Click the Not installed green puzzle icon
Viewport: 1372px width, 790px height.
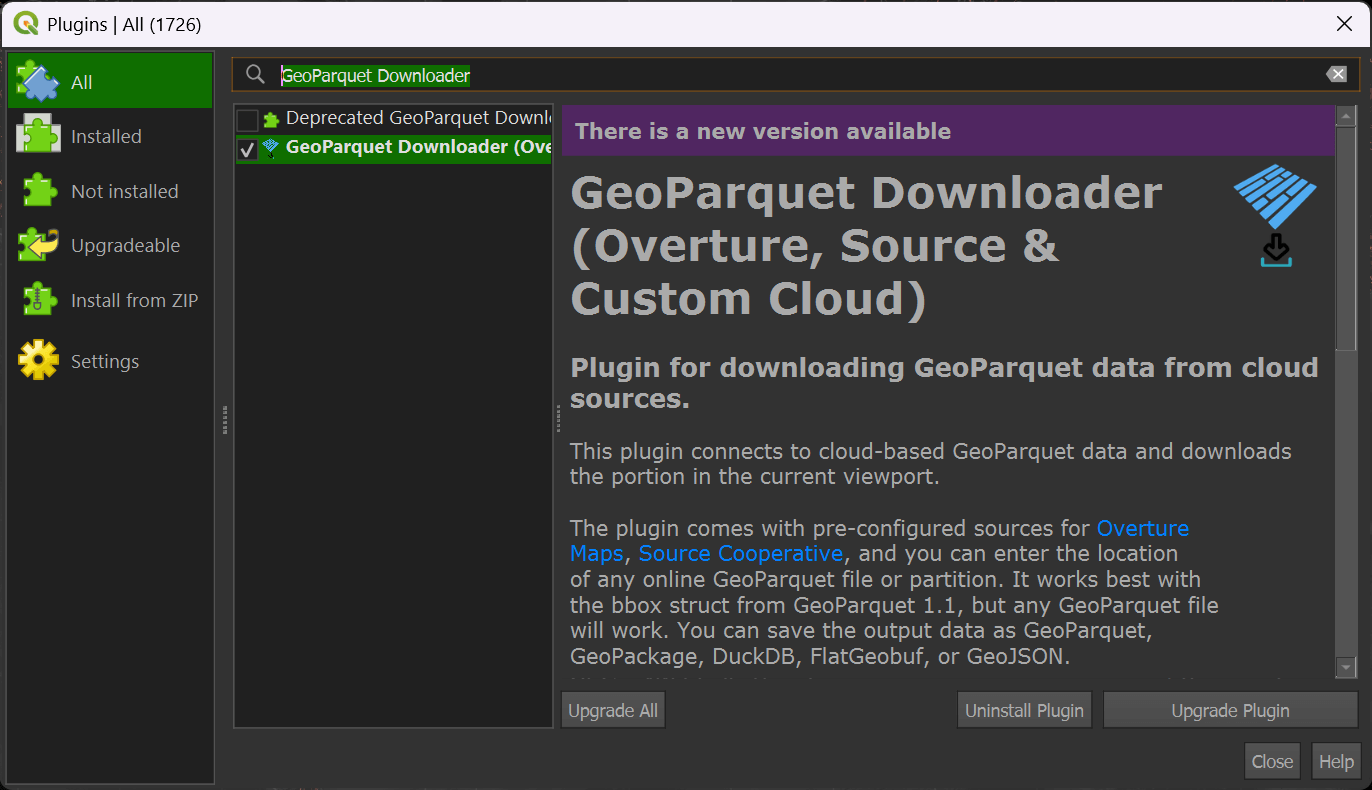pyautogui.click(x=38, y=191)
